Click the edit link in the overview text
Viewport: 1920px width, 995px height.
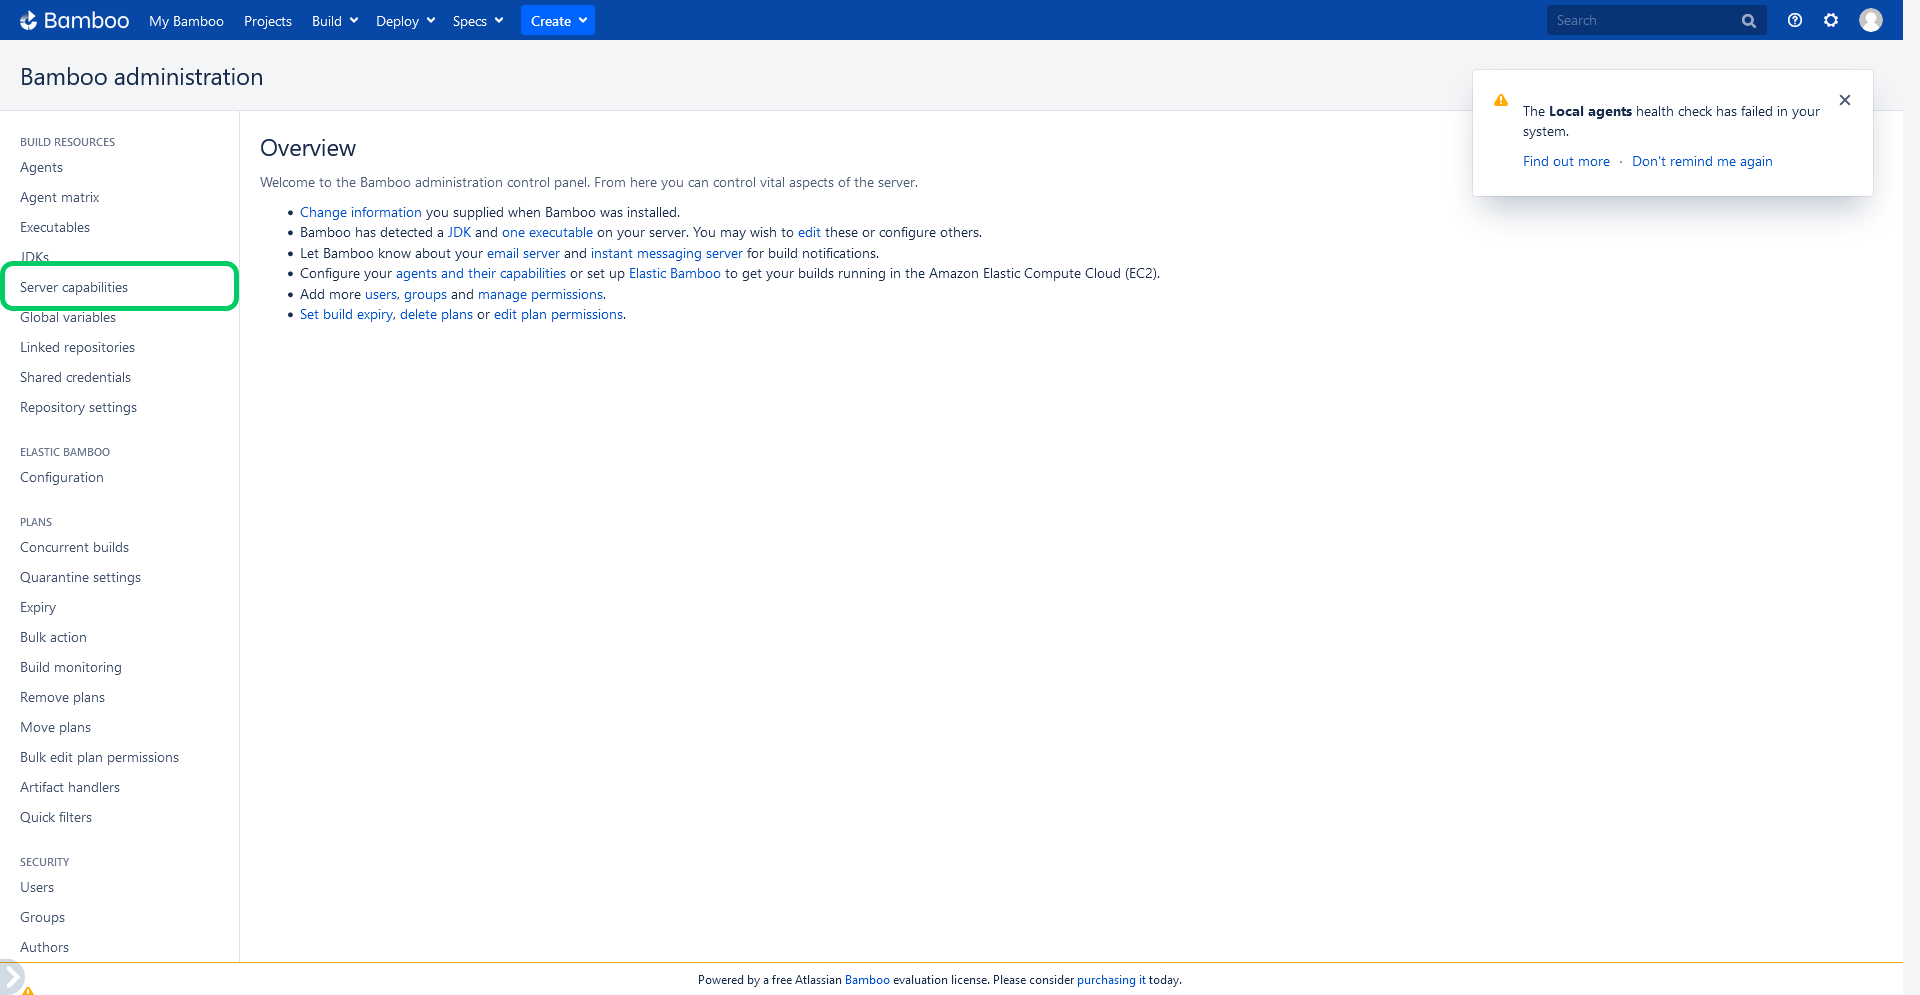(809, 232)
